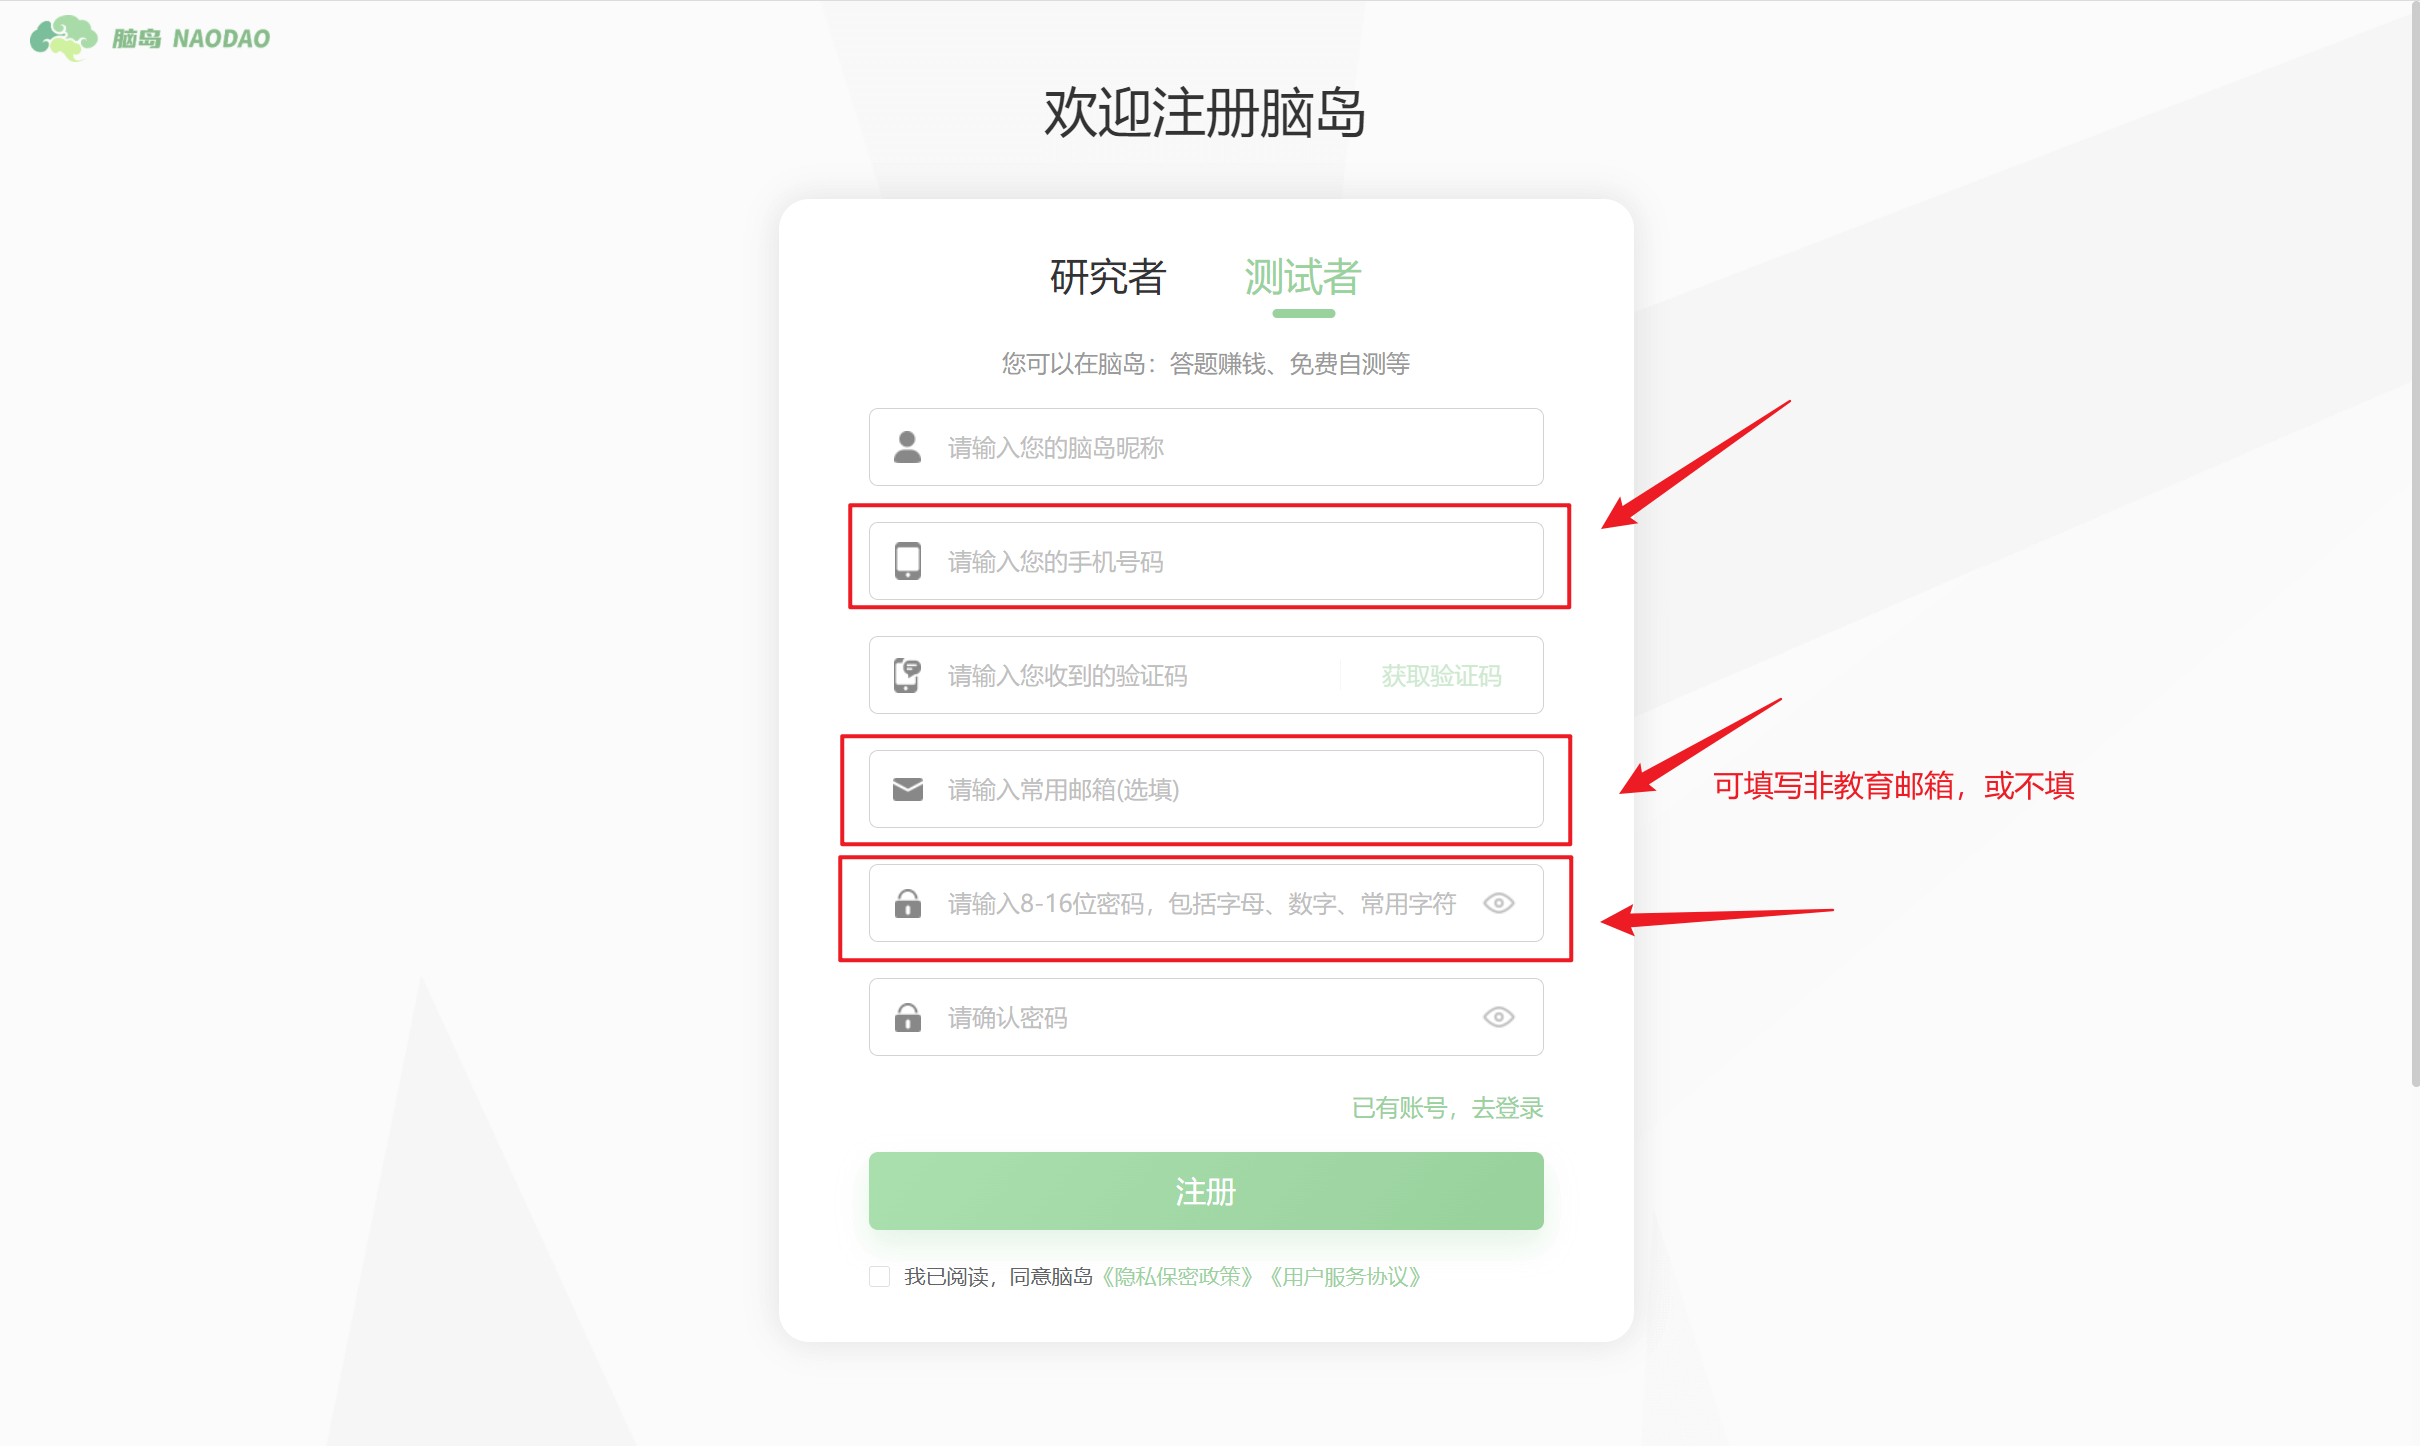The width and height of the screenshot is (2420, 1446).
Task: Click the 昵称 nickname input field
Action: coord(1205,446)
